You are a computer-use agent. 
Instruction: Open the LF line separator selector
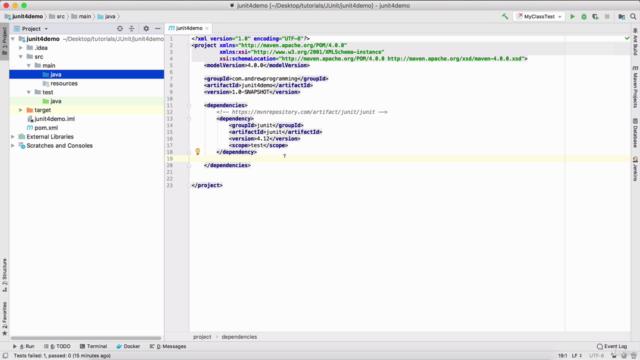tap(576, 356)
